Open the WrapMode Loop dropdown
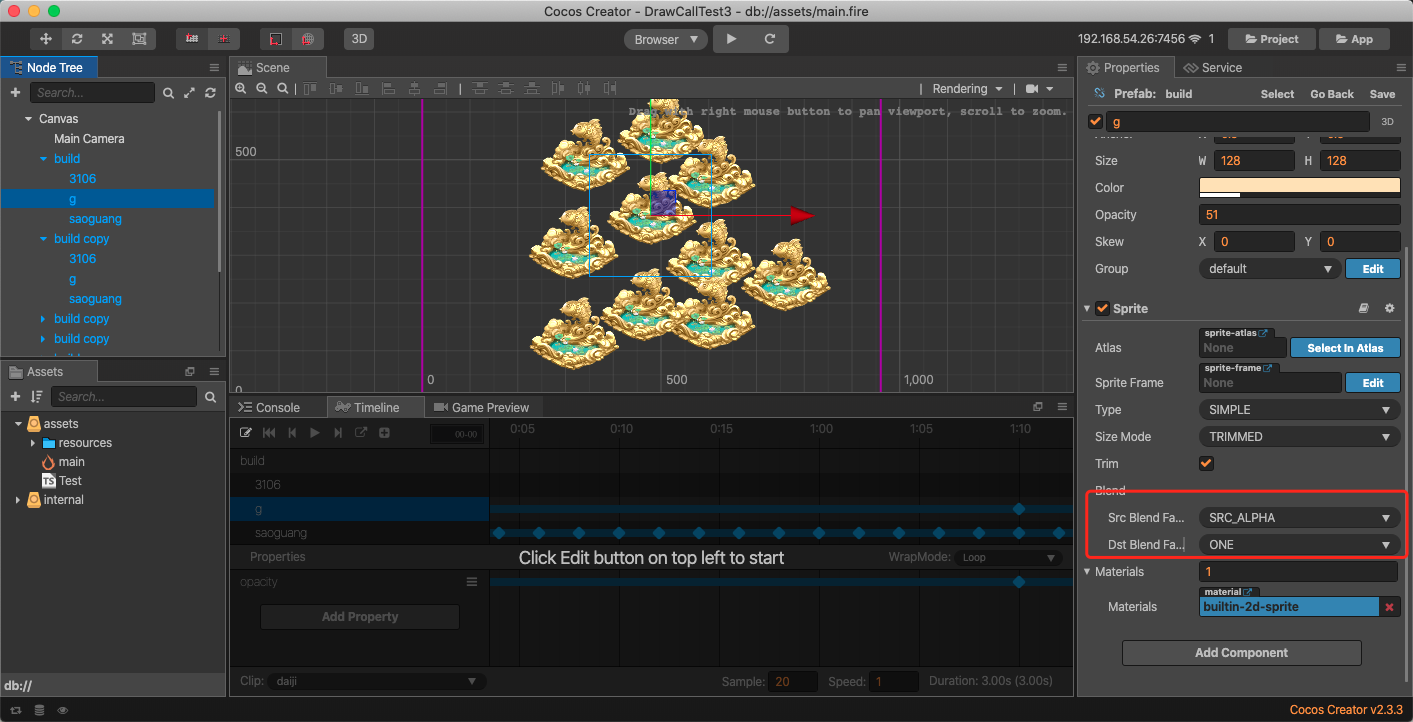 [x=1009, y=558]
